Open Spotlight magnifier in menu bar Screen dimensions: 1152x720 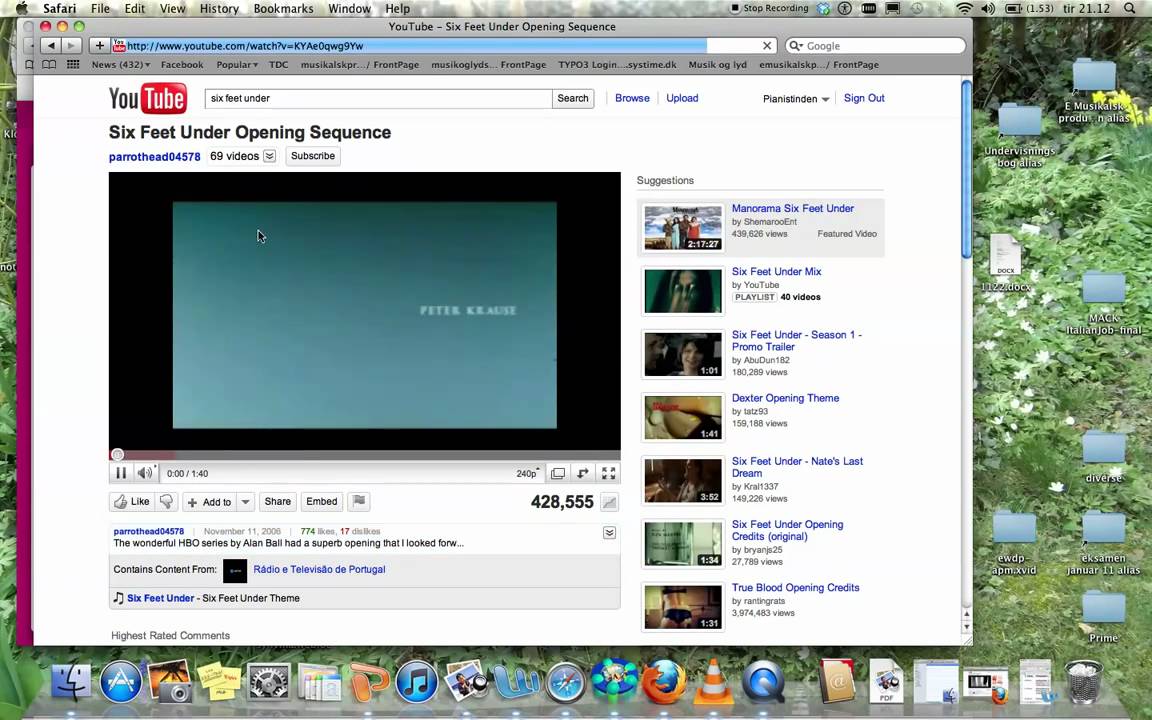(x=1130, y=9)
